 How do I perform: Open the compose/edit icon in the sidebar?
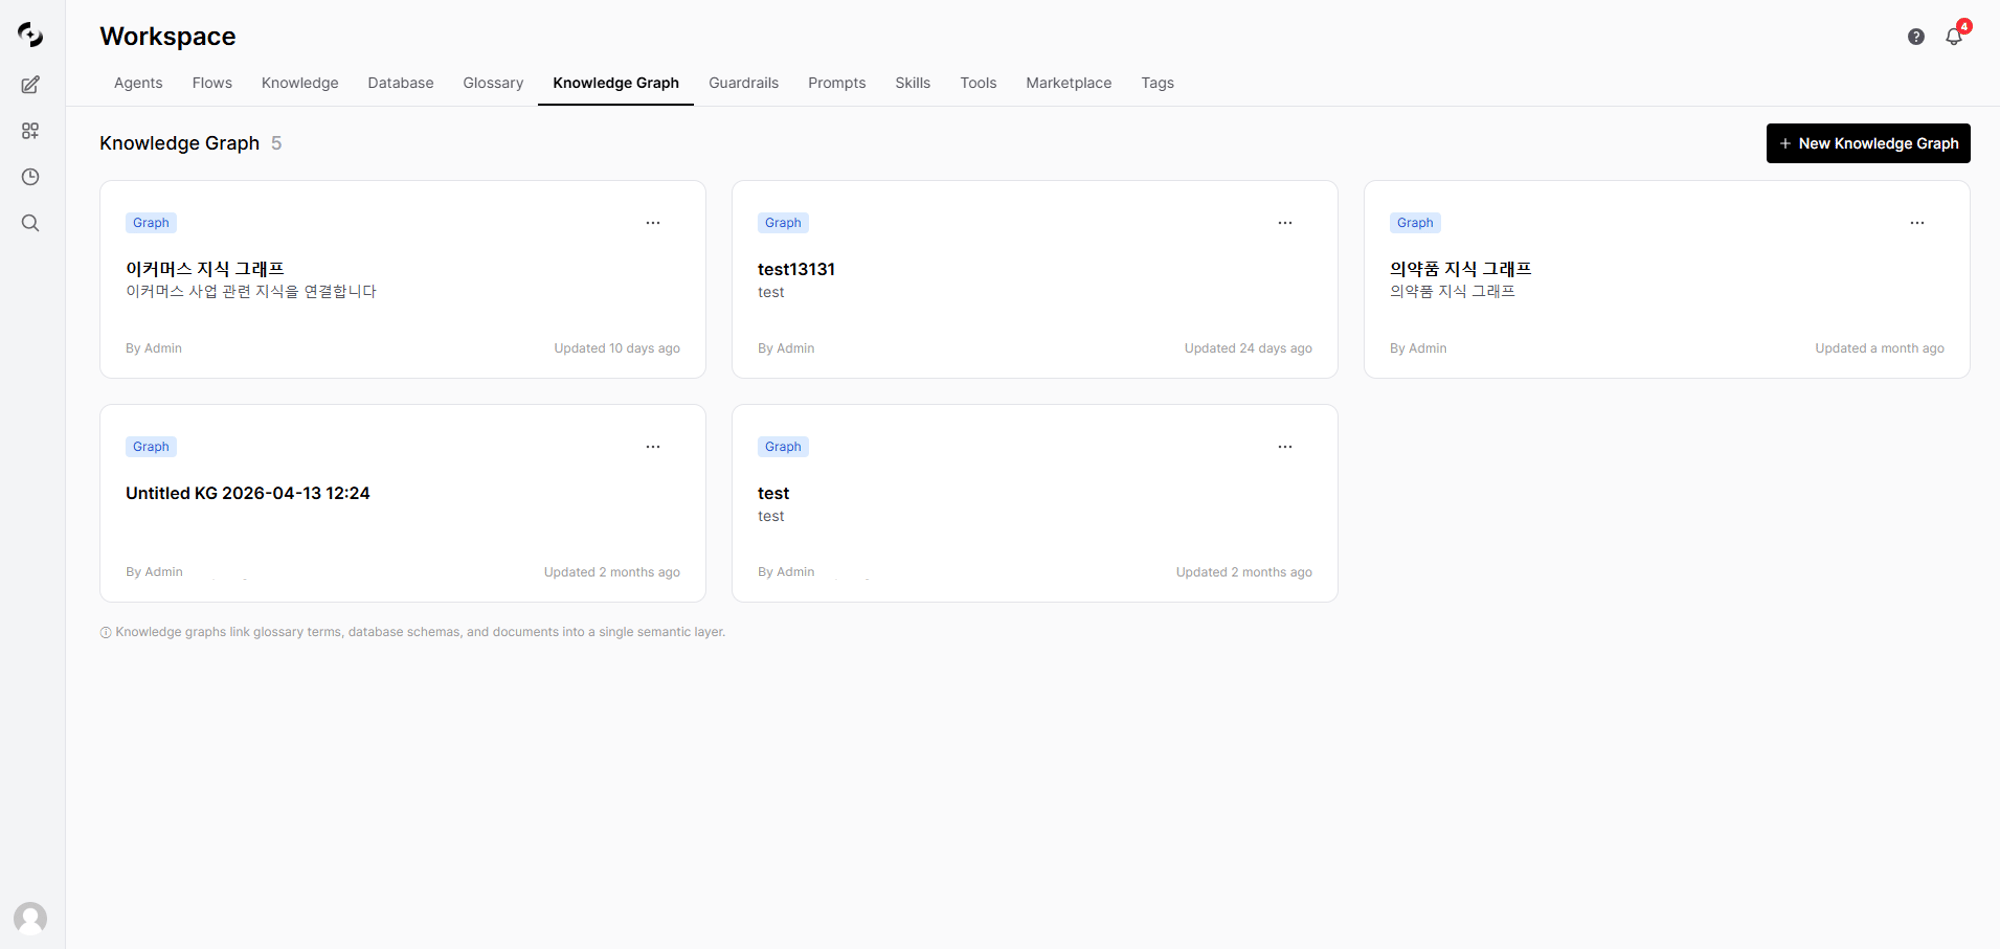point(30,85)
